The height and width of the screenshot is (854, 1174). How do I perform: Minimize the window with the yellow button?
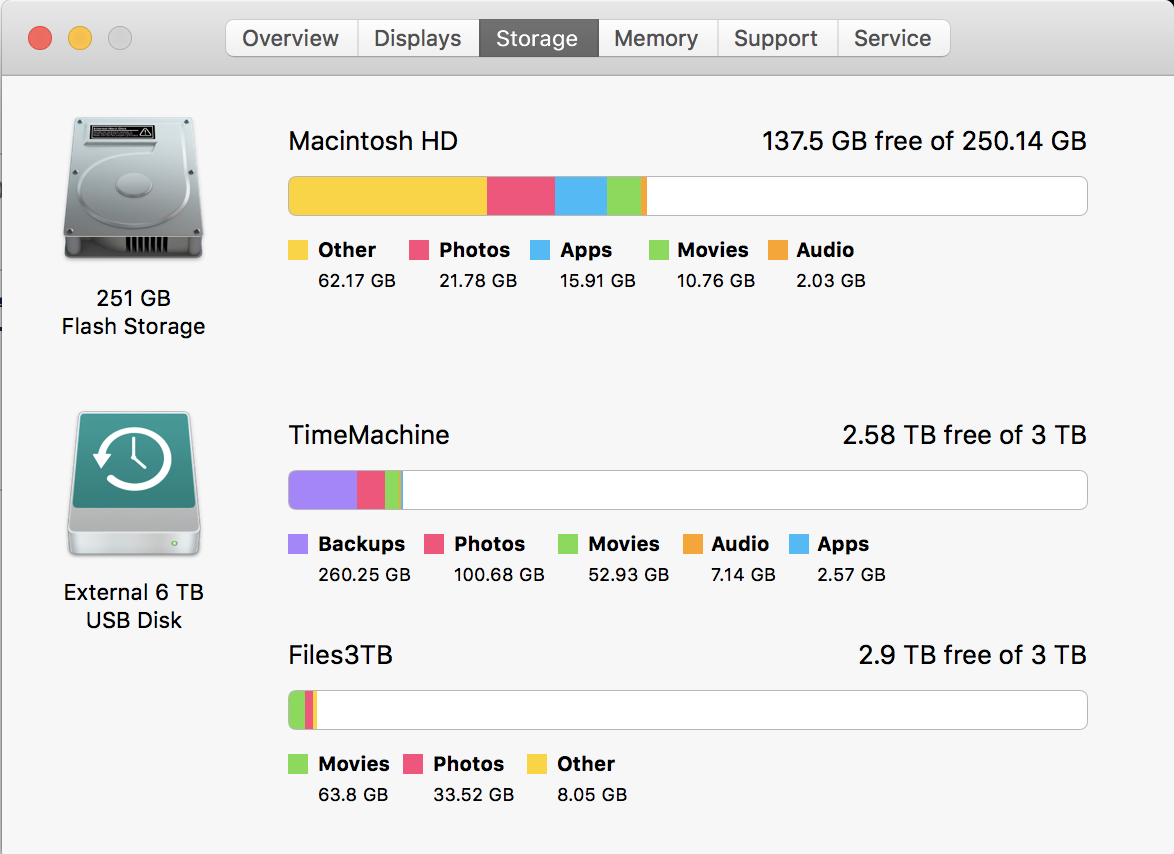[x=80, y=37]
